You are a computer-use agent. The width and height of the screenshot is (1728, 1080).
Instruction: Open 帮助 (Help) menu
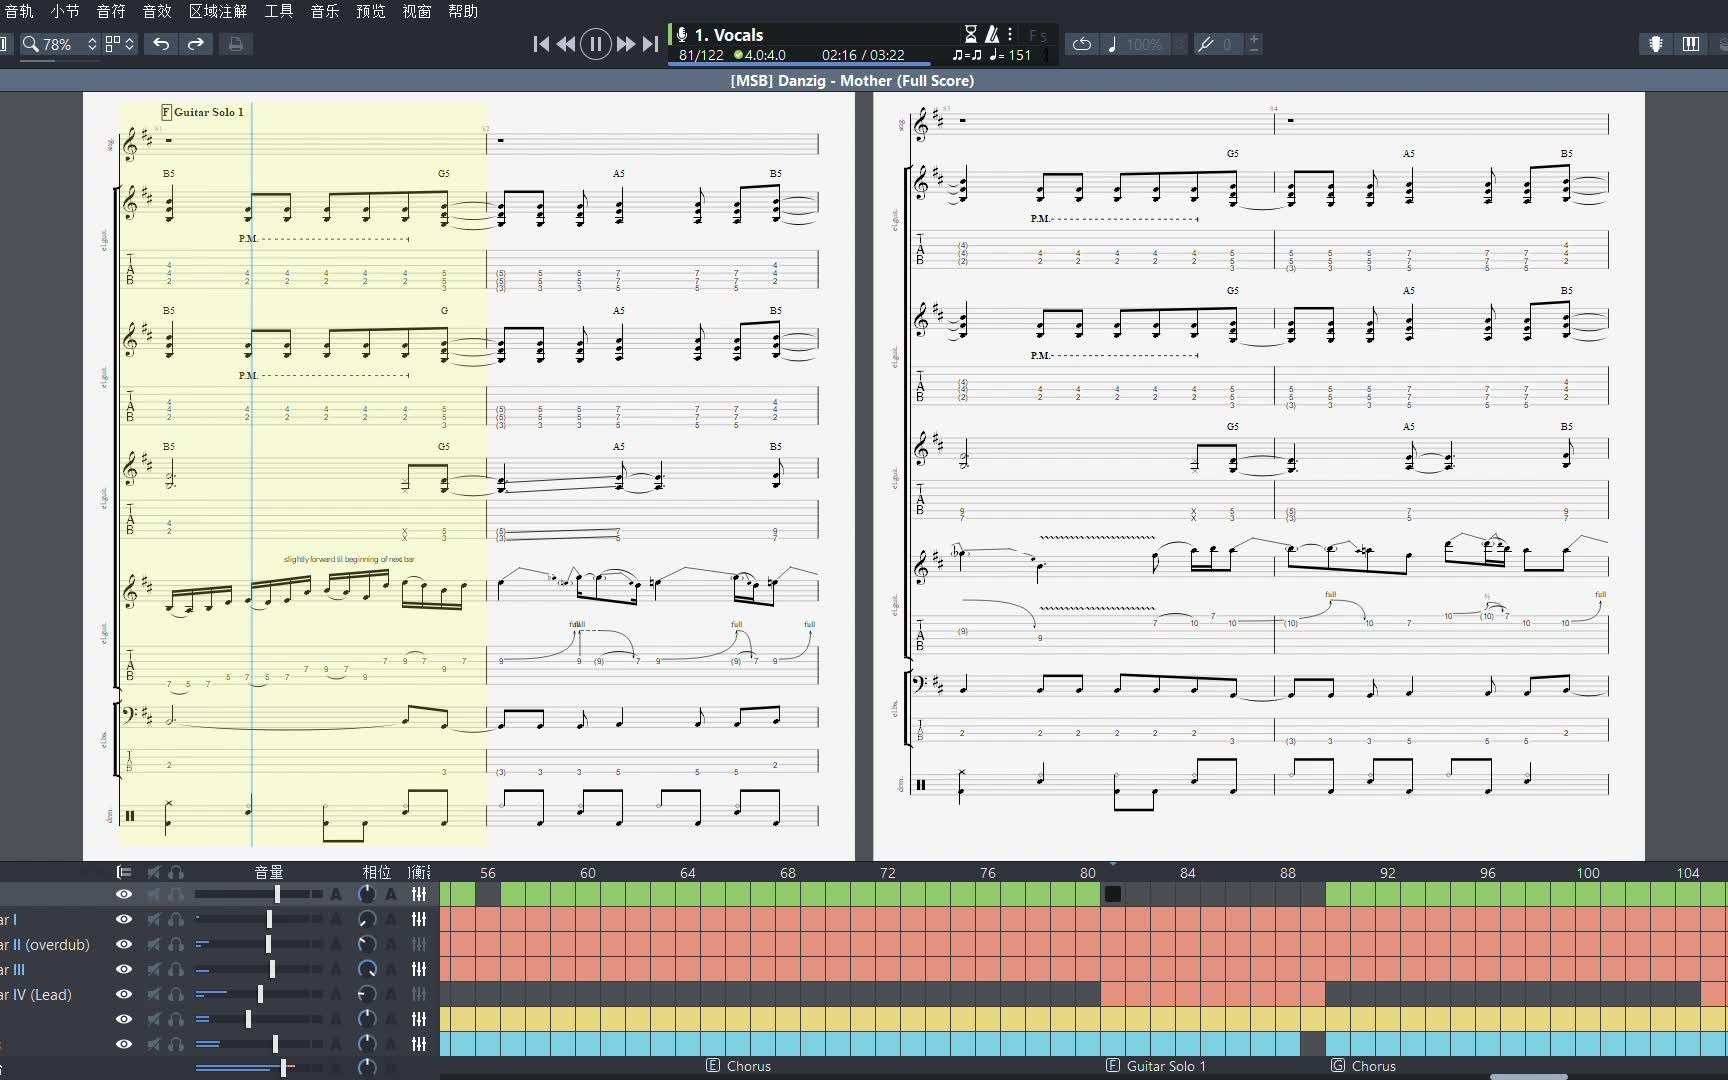coord(463,11)
